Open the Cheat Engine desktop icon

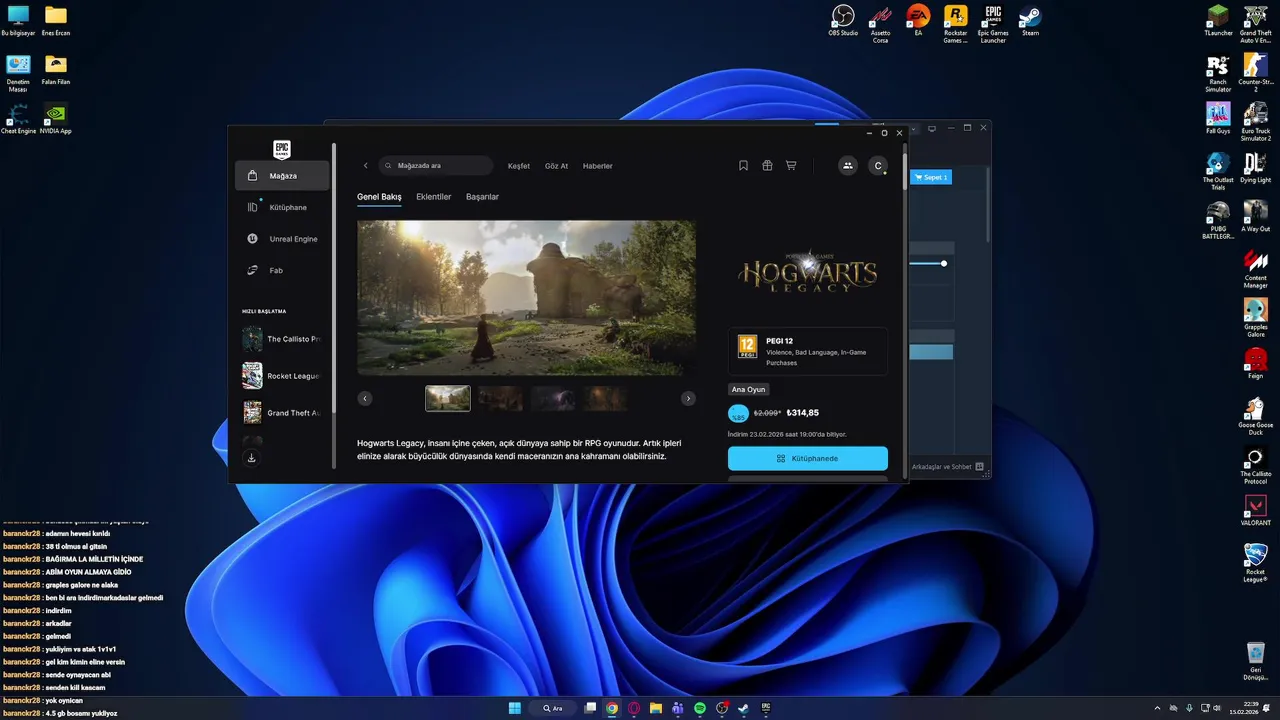pos(18,118)
